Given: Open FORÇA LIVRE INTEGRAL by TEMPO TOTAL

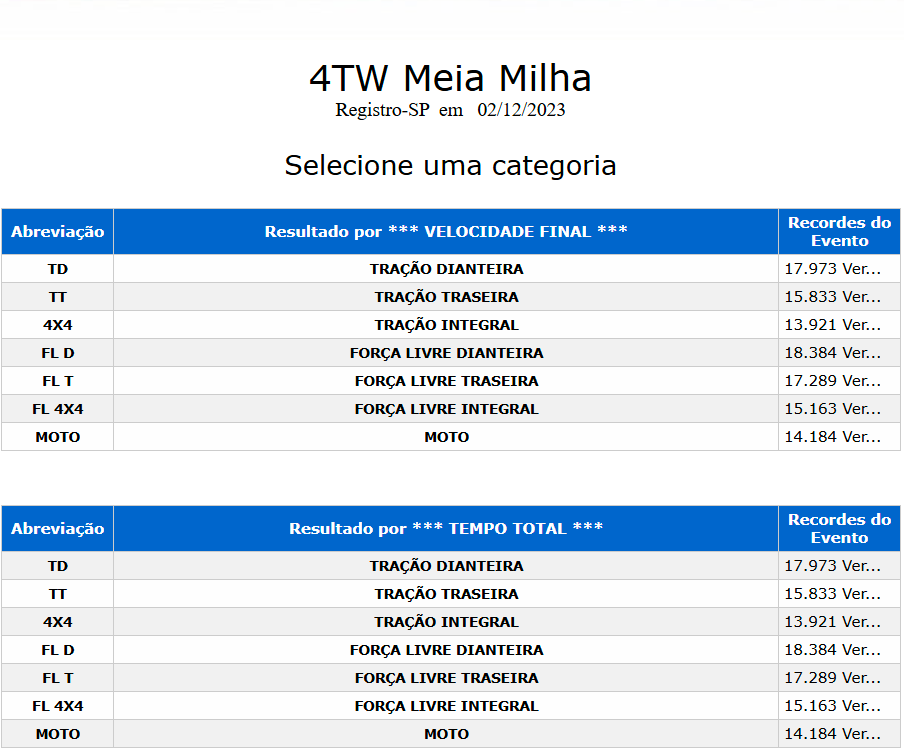Looking at the screenshot, I should pos(446,706).
